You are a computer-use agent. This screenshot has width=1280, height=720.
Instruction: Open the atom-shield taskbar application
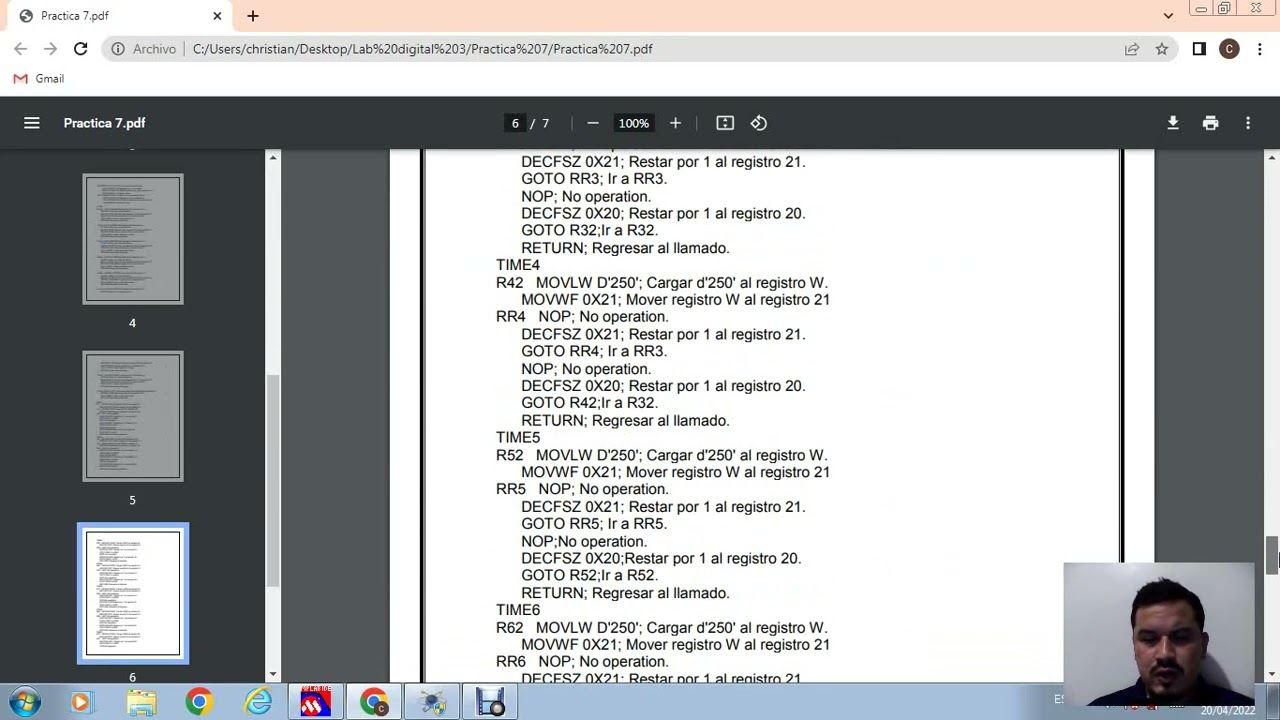pyautogui.click(x=433, y=703)
